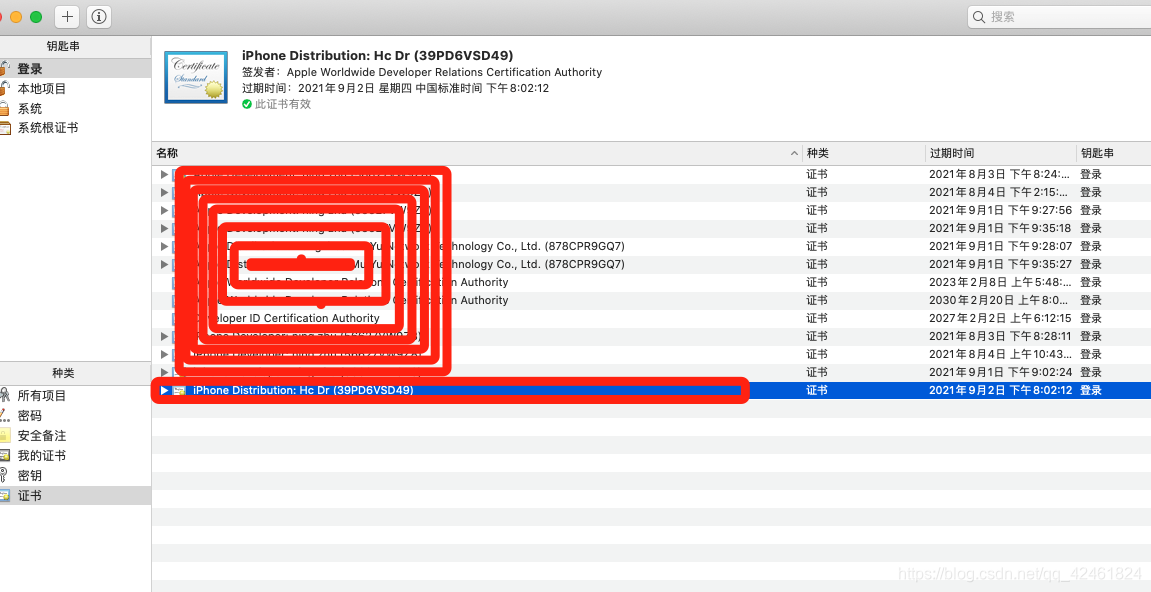Screen dimensions: 1151x592
Task: Click the 此证书有效 status text
Action: (x=283, y=104)
